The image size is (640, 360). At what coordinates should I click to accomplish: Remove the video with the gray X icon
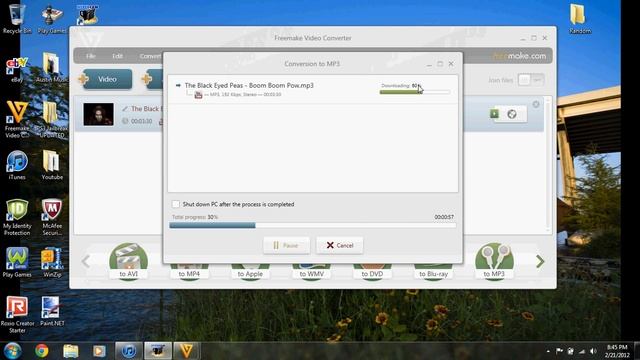[x=536, y=104]
